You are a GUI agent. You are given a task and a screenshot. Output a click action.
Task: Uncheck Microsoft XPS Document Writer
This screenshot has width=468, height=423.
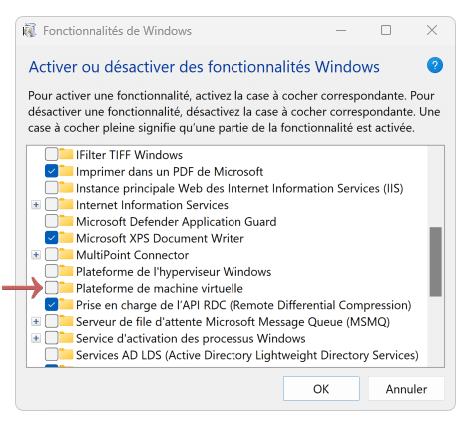tap(51, 238)
